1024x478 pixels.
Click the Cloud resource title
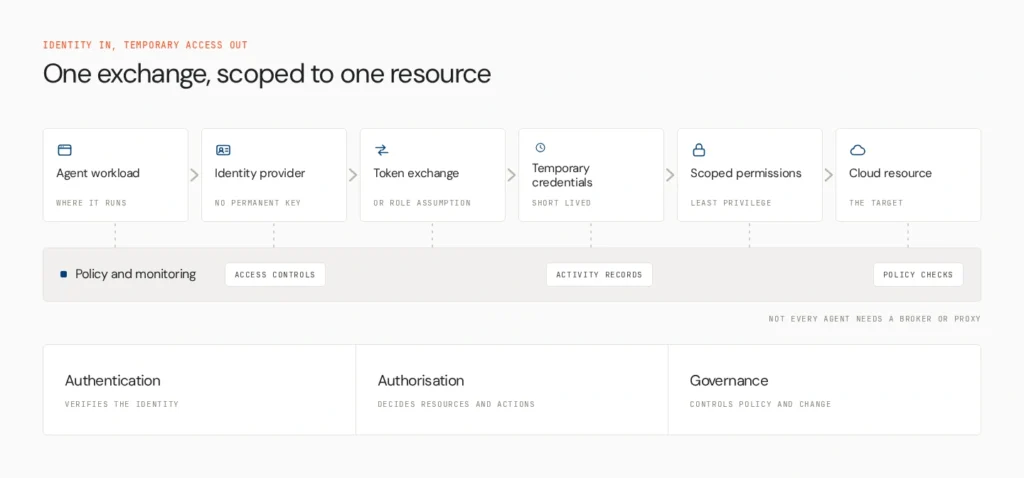click(890, 174)
